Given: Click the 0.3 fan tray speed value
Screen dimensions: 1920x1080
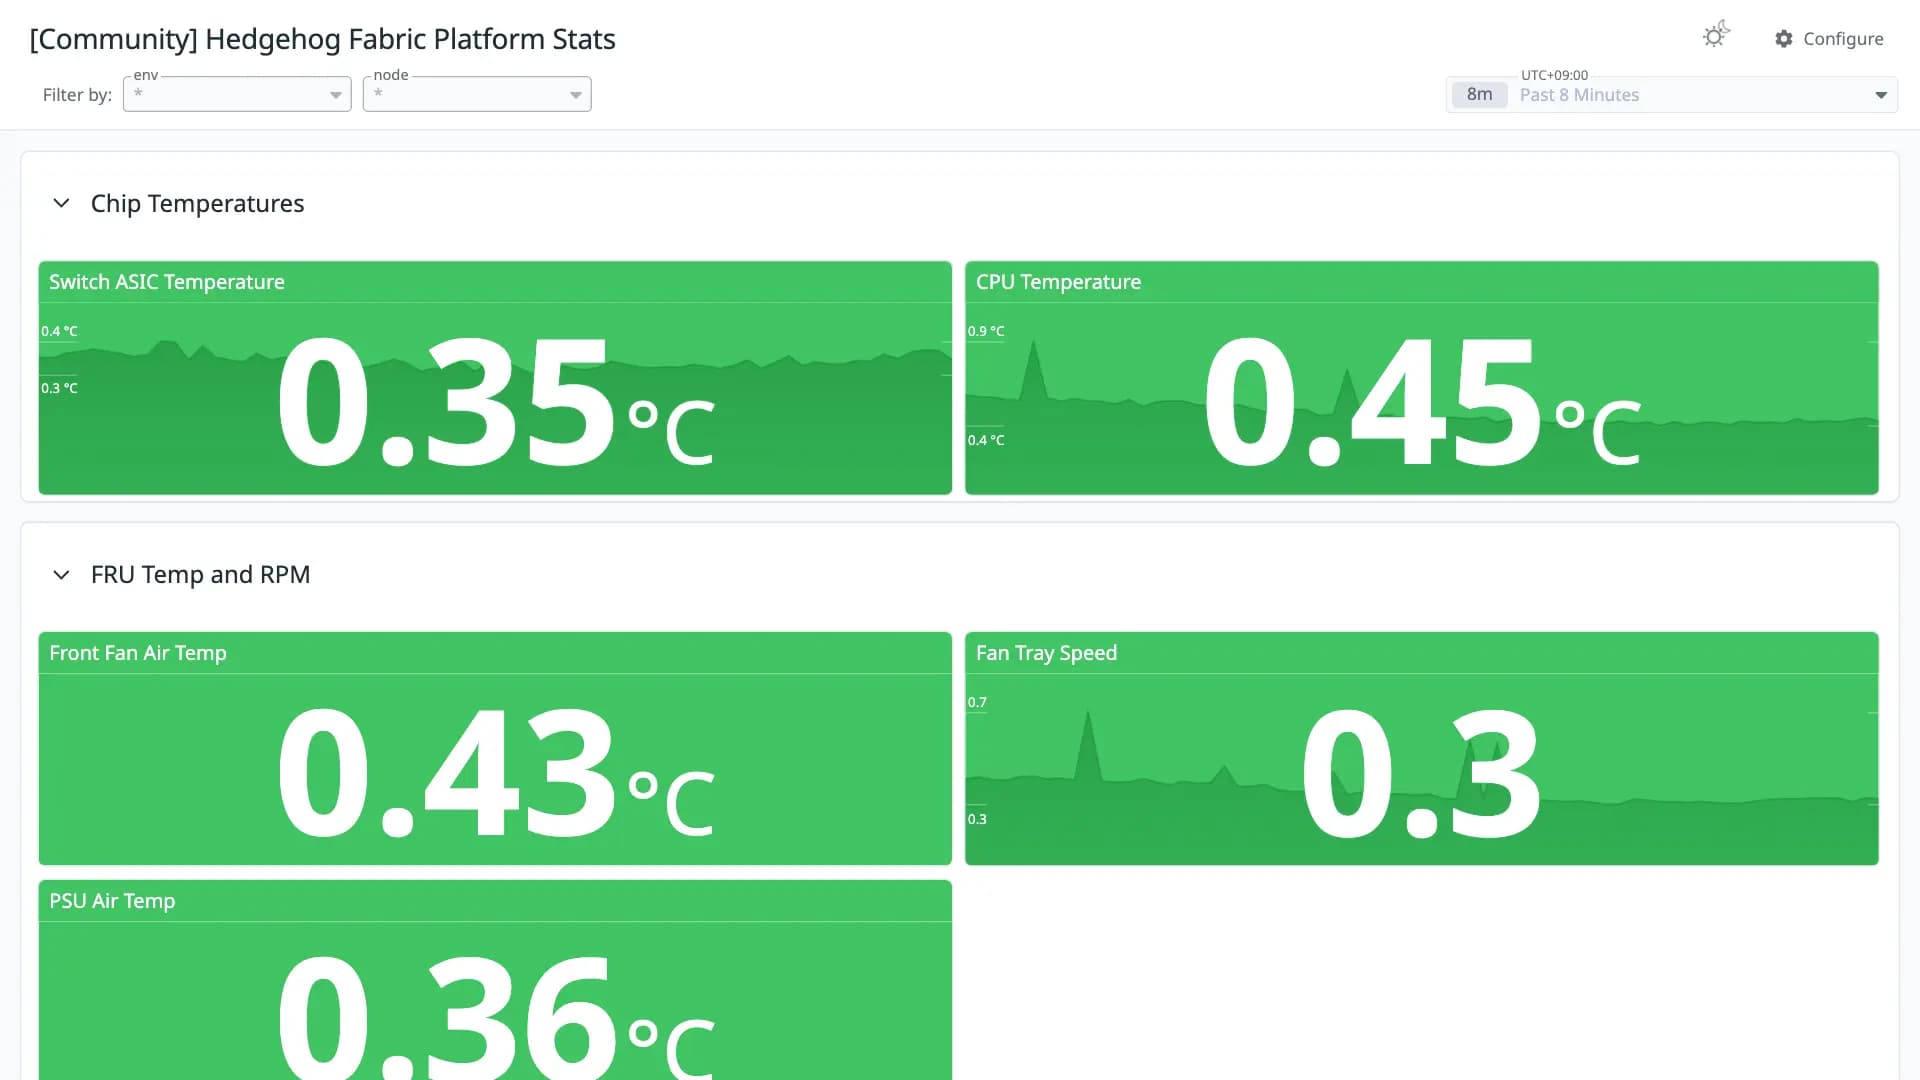Looking at the screenshot, I should tap(1421, 773).
